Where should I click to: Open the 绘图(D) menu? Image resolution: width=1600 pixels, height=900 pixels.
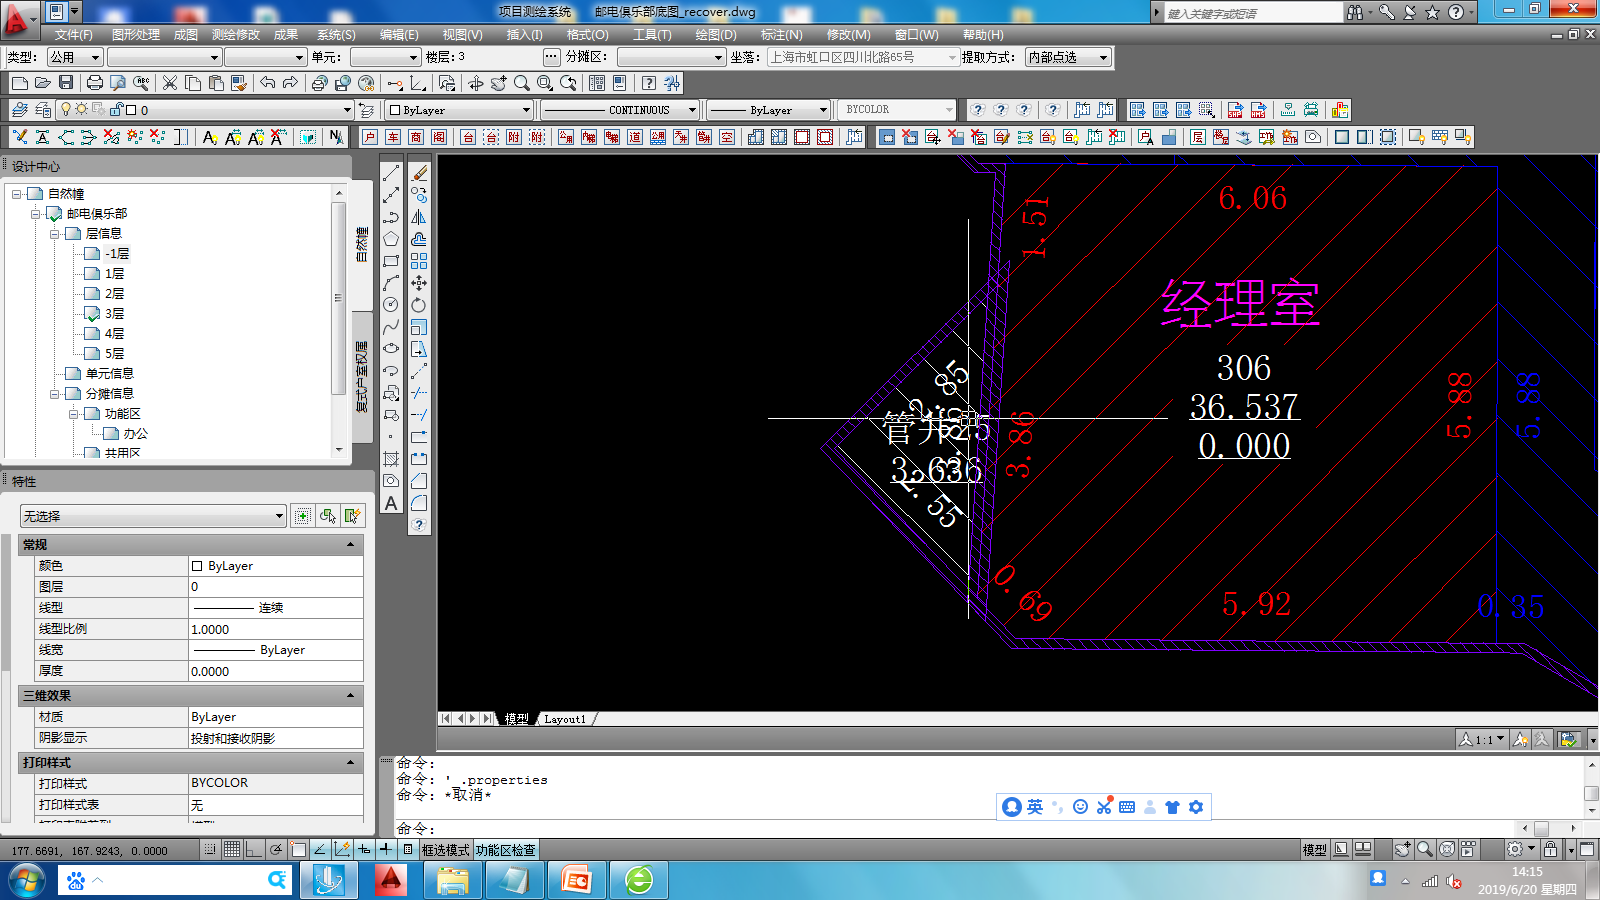pyautogui.click(x=716, y=35)
